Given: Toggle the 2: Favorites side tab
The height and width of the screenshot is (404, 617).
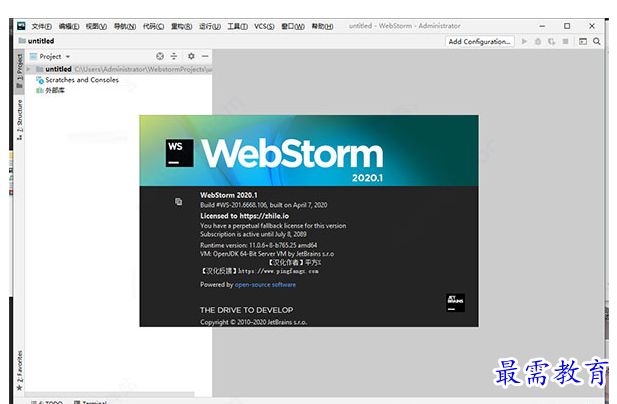Looking at the screenshot, I should pos(19,371).
